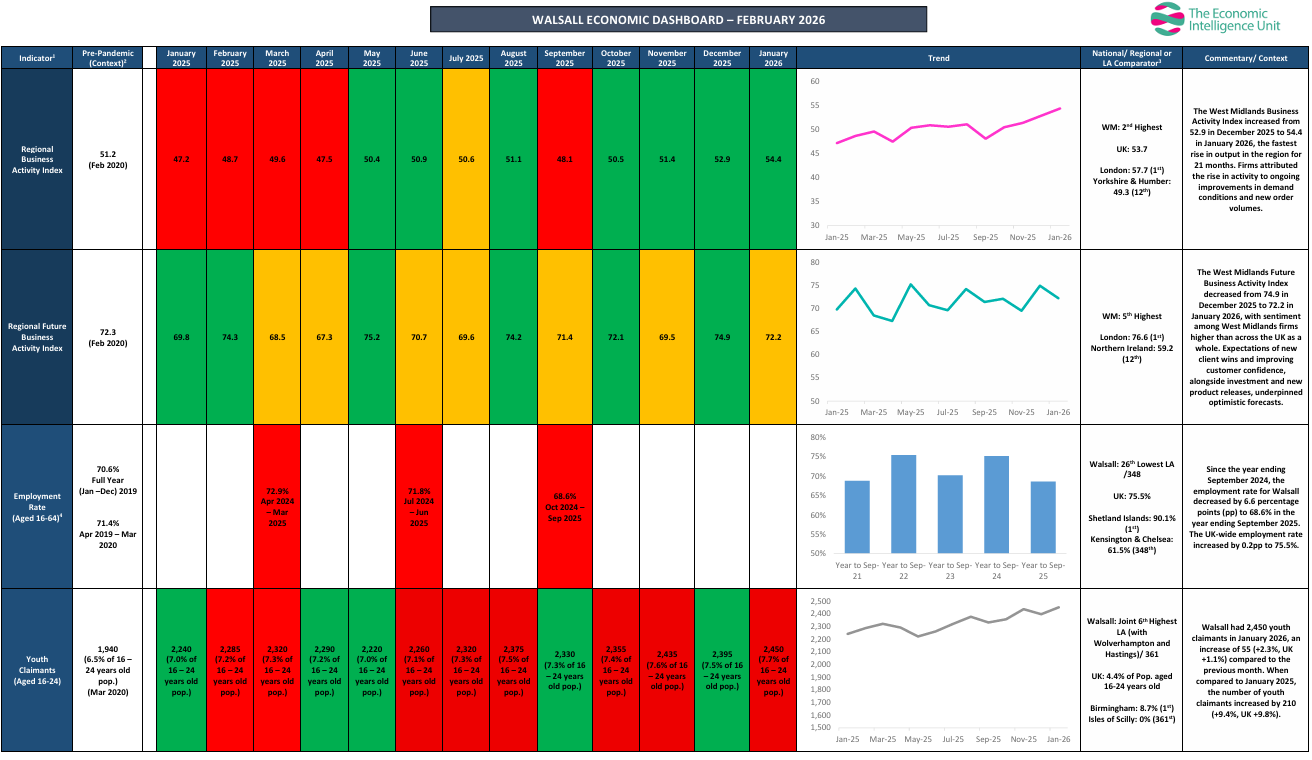Select the red 68.6% employment rate cell
Viewport: 1312px width, 760px height.
pos(565,508)
